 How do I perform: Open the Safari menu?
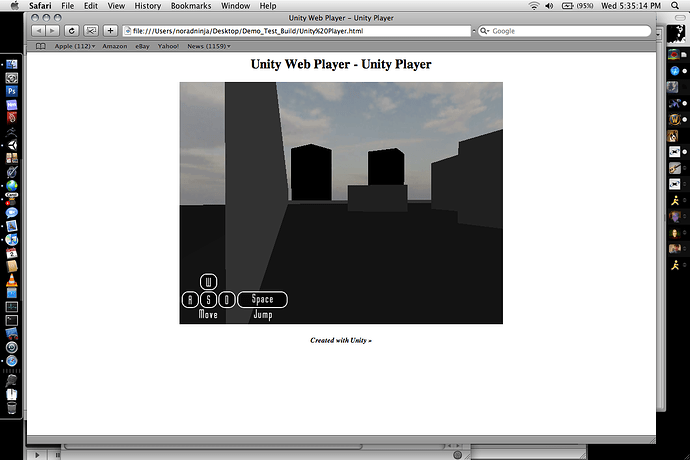click(x=40, y=6)
